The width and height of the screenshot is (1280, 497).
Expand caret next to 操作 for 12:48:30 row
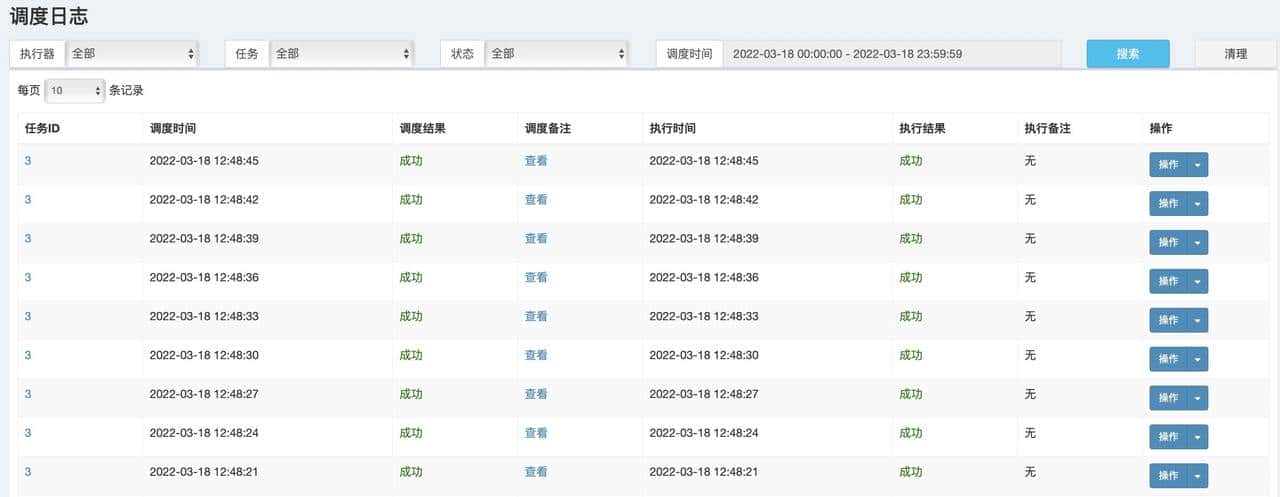[x=1197, y=359]
